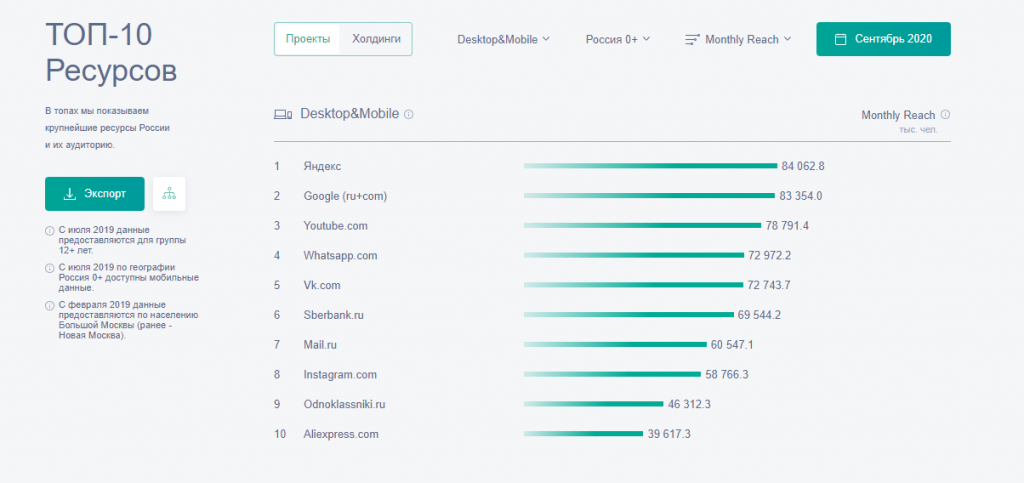Screen dimensions: 1024x483
Task: Open the Vk.com entry
Action: tap(322, 285)
